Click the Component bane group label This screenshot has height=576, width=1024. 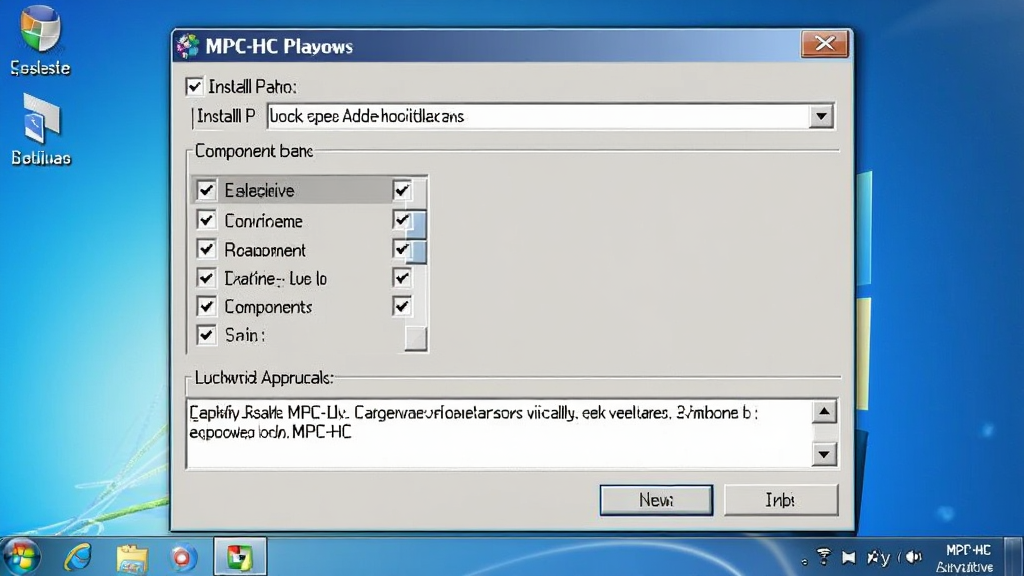click(254, 152)
